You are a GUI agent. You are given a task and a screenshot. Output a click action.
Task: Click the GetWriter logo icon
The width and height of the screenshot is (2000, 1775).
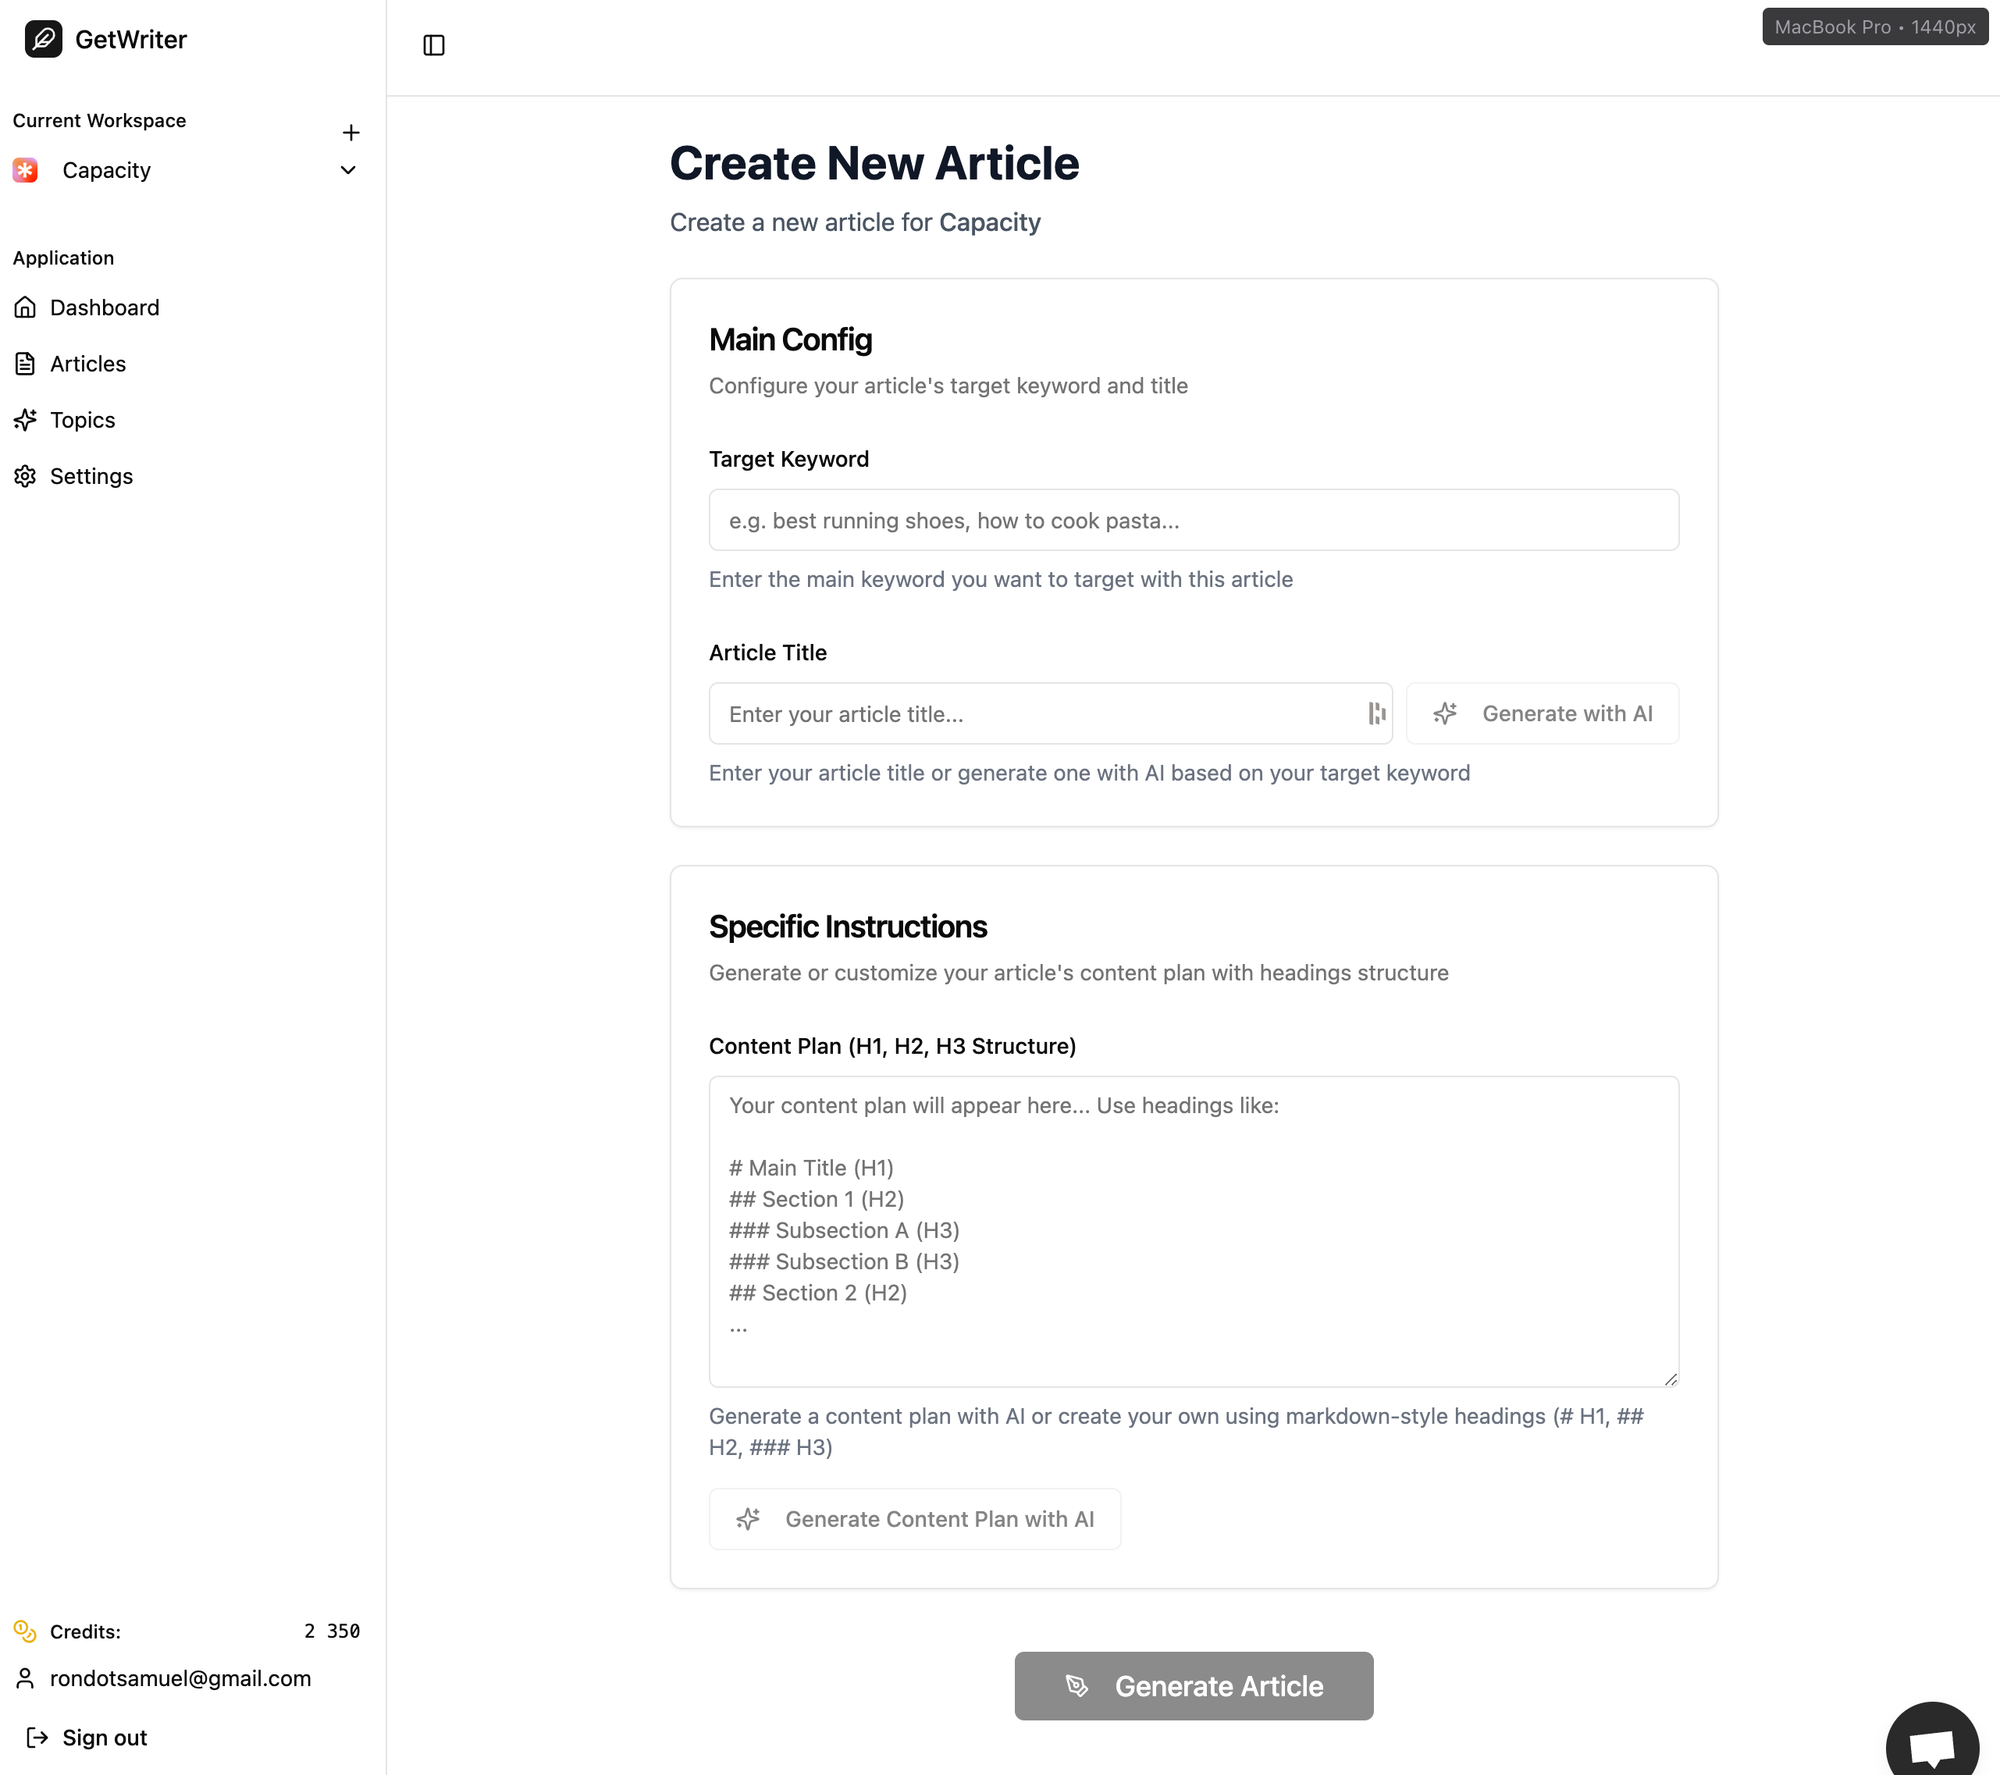(x=42, y=39)
